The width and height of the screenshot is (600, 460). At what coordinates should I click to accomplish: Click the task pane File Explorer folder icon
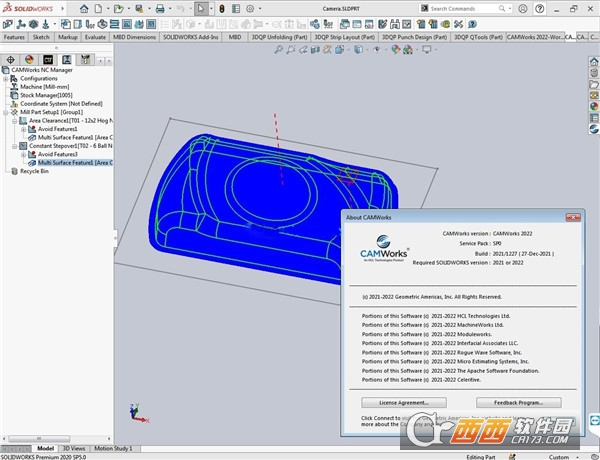593,84
